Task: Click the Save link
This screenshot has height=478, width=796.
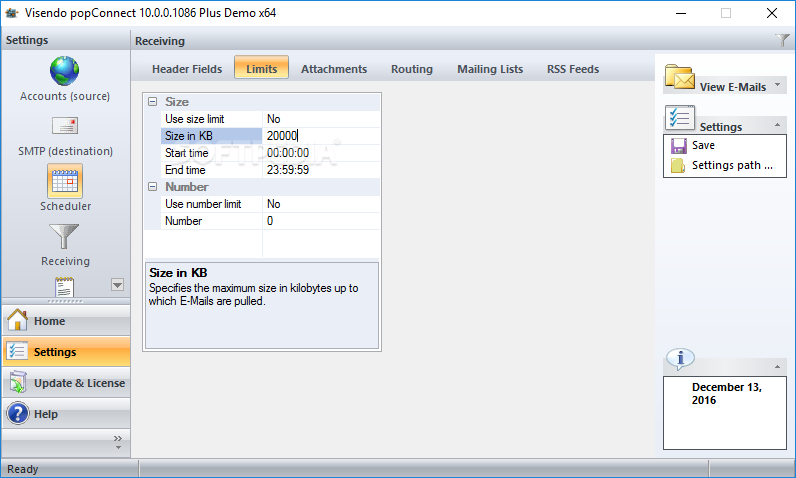Action: (x=703, y=145)
